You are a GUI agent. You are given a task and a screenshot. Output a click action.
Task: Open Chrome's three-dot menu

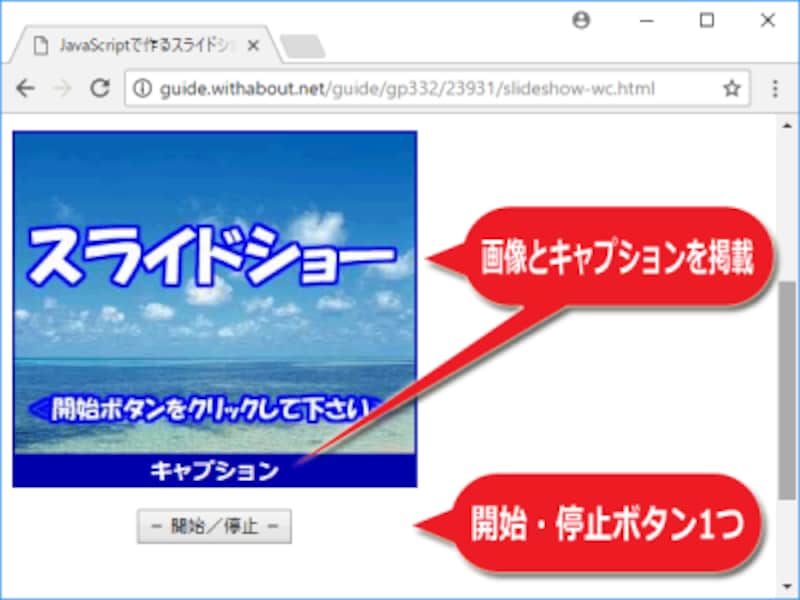coord(775,89)
